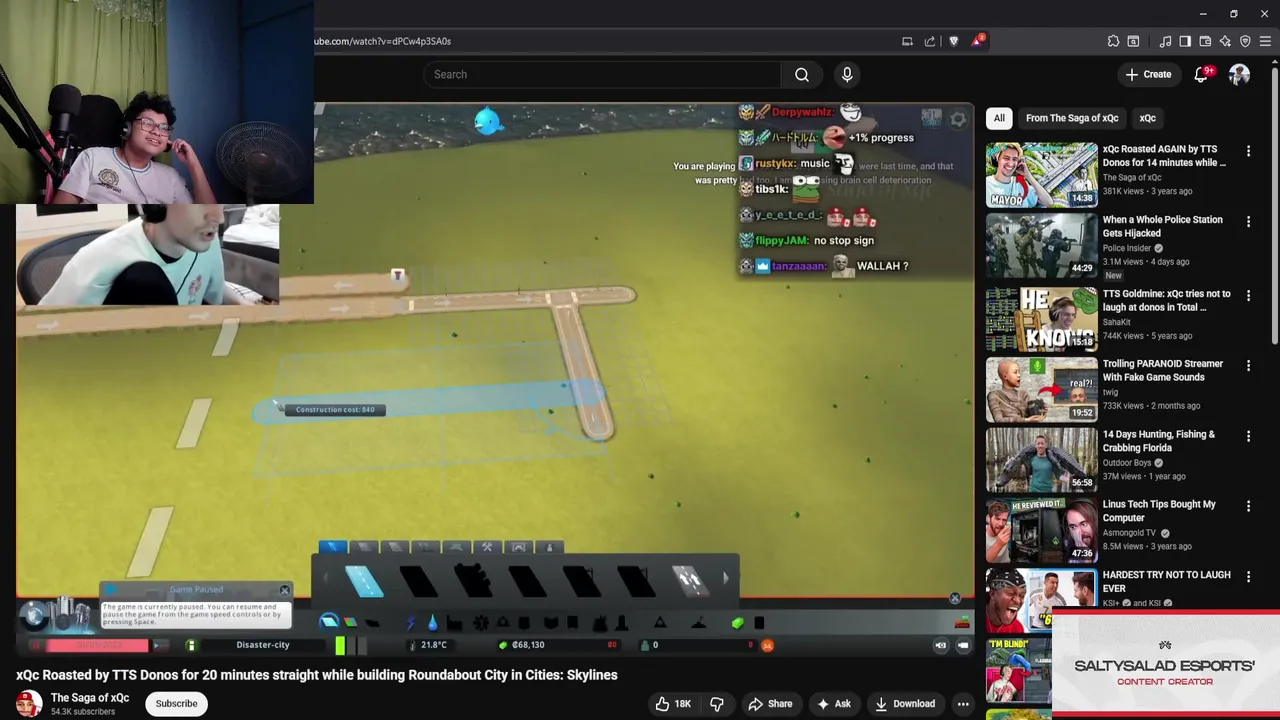
Task: Close the Game Paused tooltip
Action: 285,590
